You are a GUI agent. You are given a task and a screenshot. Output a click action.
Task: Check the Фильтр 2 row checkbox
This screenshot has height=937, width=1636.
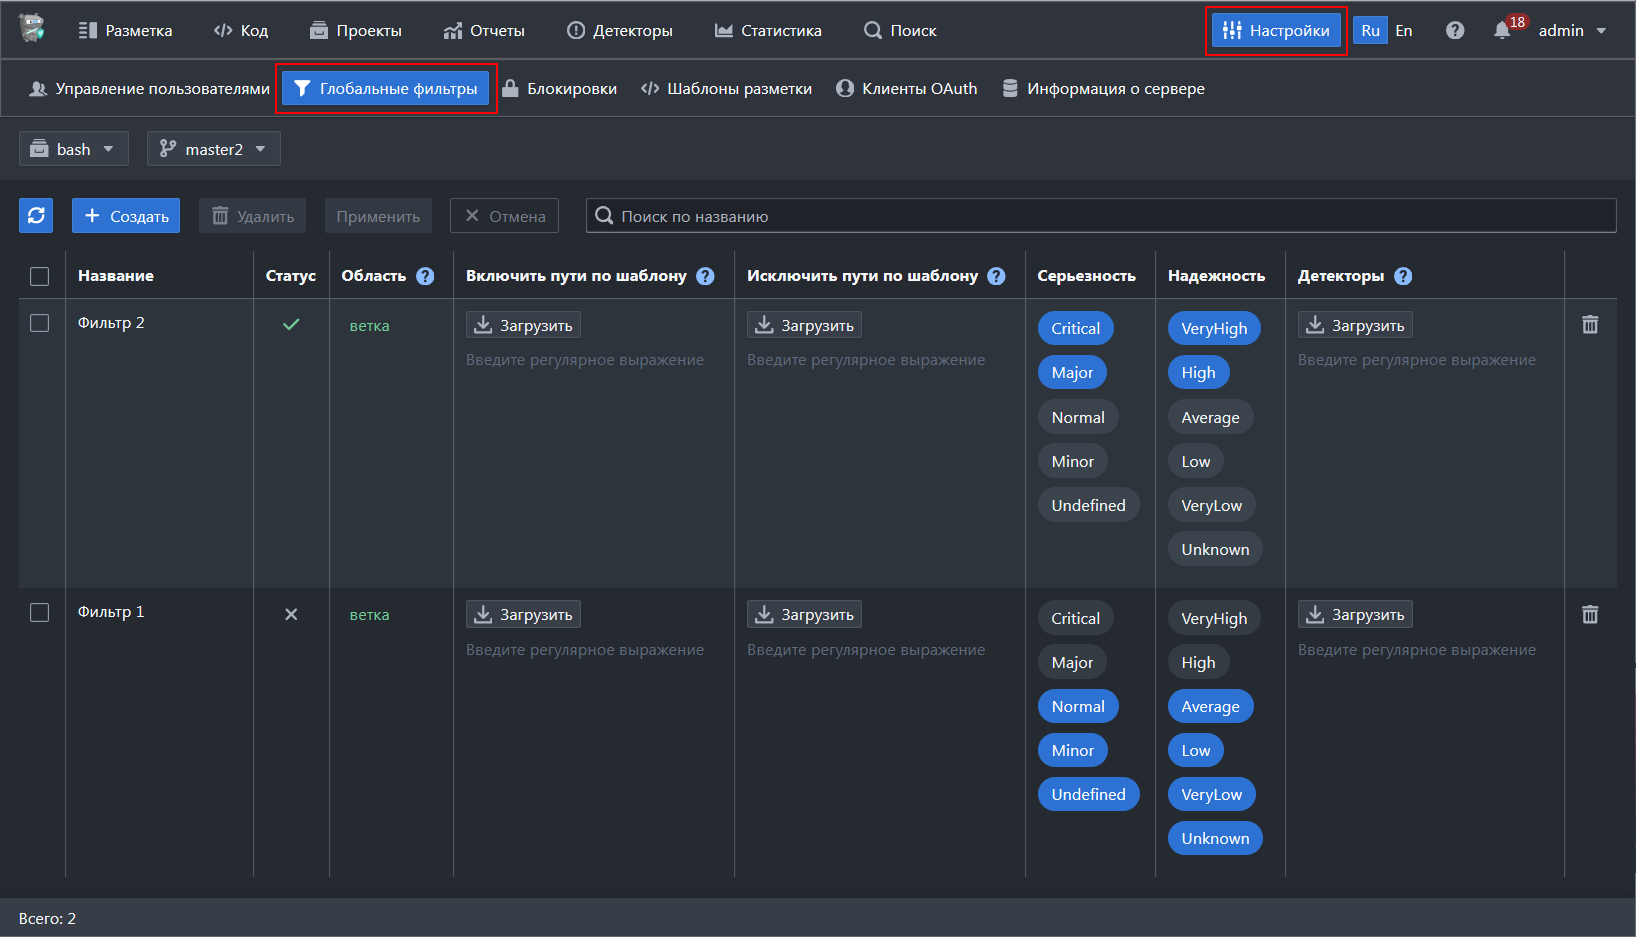(x=40, y=323)
